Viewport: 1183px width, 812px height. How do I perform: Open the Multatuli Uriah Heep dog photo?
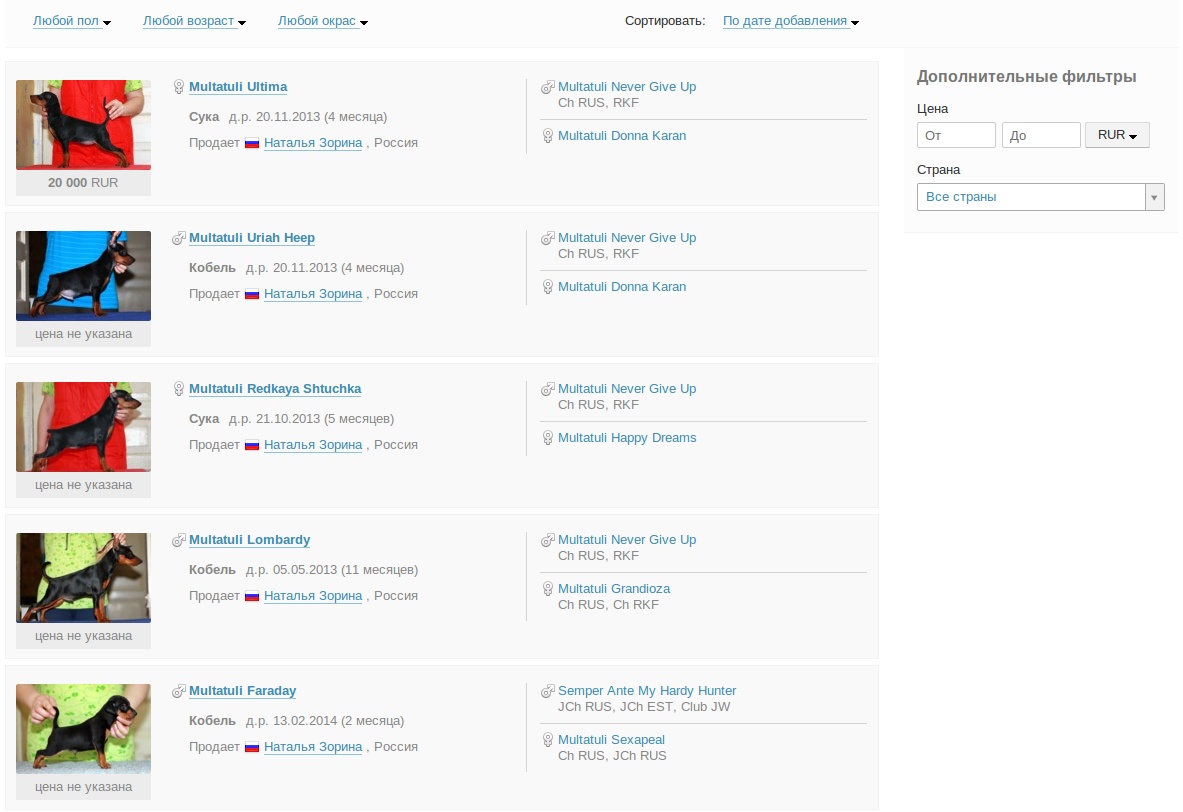click(x=83, y=275)
